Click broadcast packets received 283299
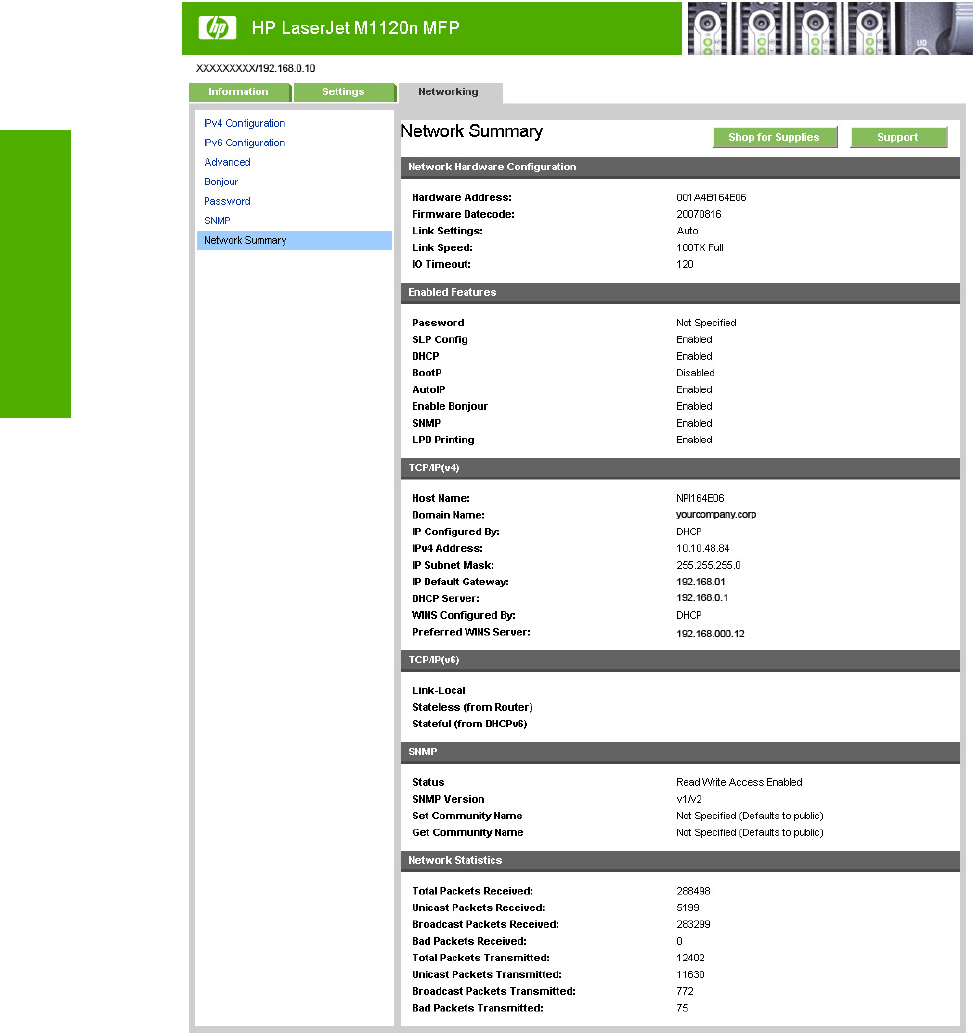Screen dimensions: 974x1036 click(693, 924)
